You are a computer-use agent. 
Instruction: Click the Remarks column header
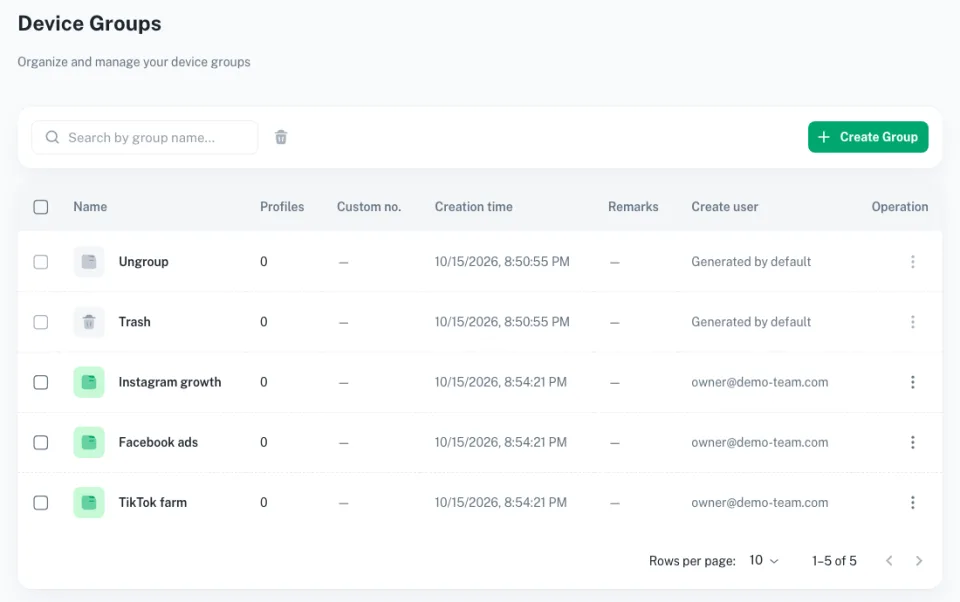[633, 207]
